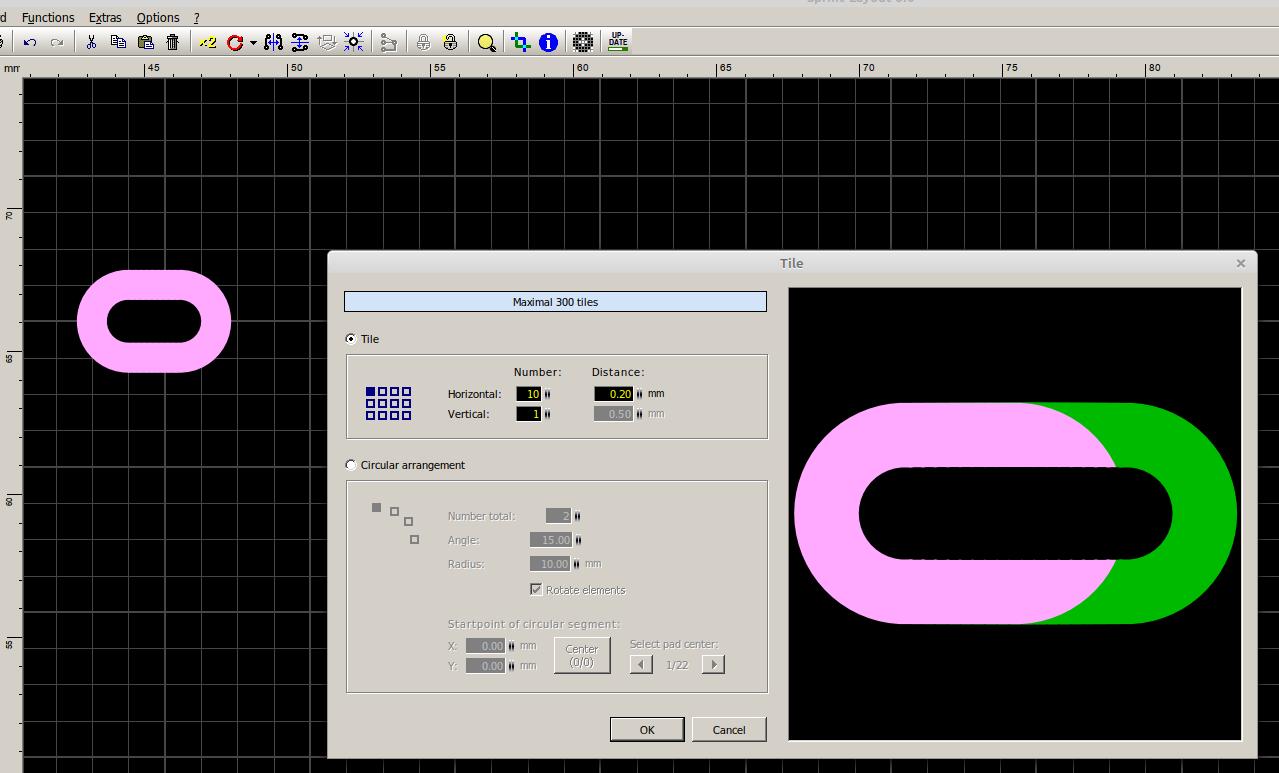Click the UPDATE toolbar icon
The width and height of the screenshot is (1279, 773).
tap(618, 42)
